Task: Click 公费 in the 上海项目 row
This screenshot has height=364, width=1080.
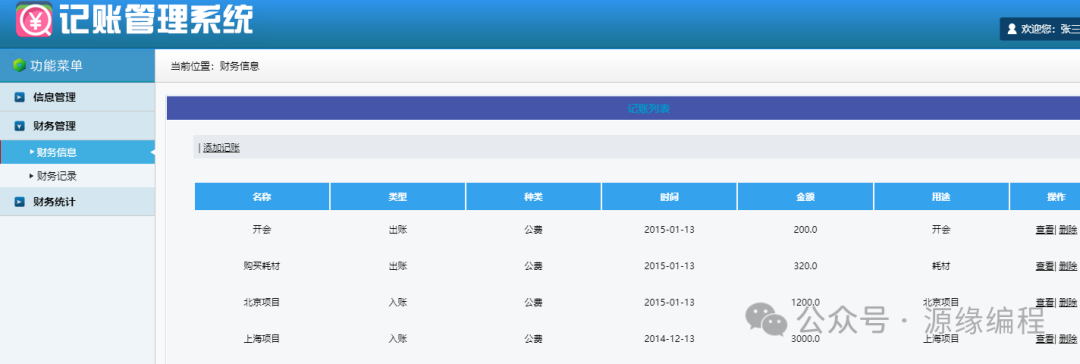Action: coord(533,338)
